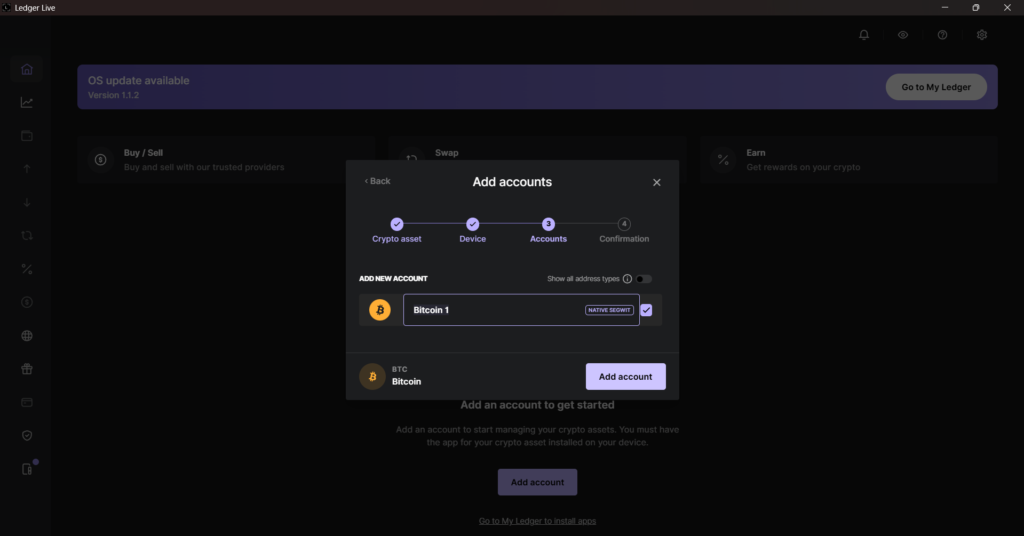Open the gift icon in the sidebar
Screen dimensions: 1024x536
pos(27,369)
